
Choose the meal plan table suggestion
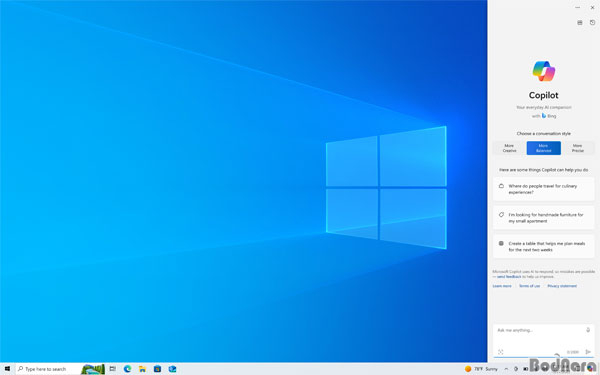[x=543, y=246]
